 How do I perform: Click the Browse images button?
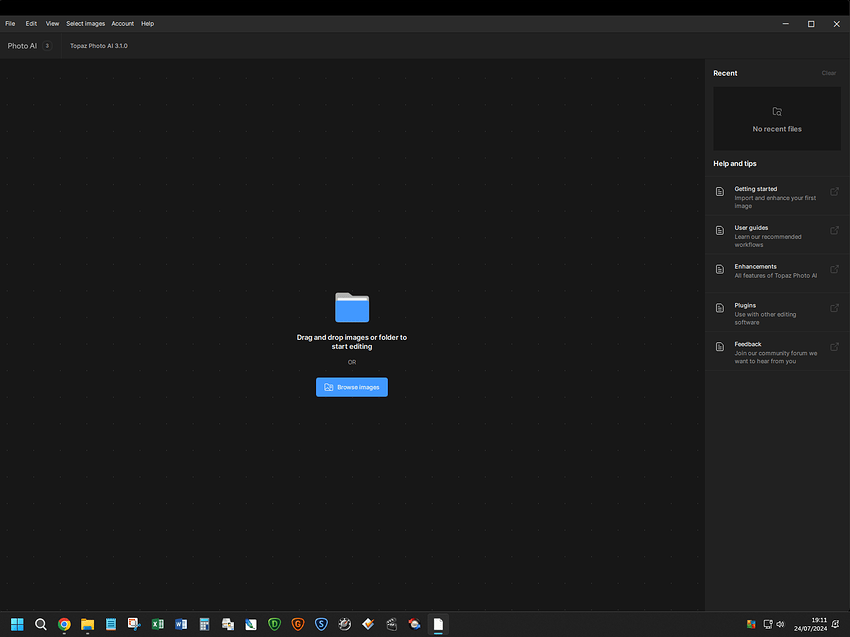pyautogui.click(x=352, y=387)
